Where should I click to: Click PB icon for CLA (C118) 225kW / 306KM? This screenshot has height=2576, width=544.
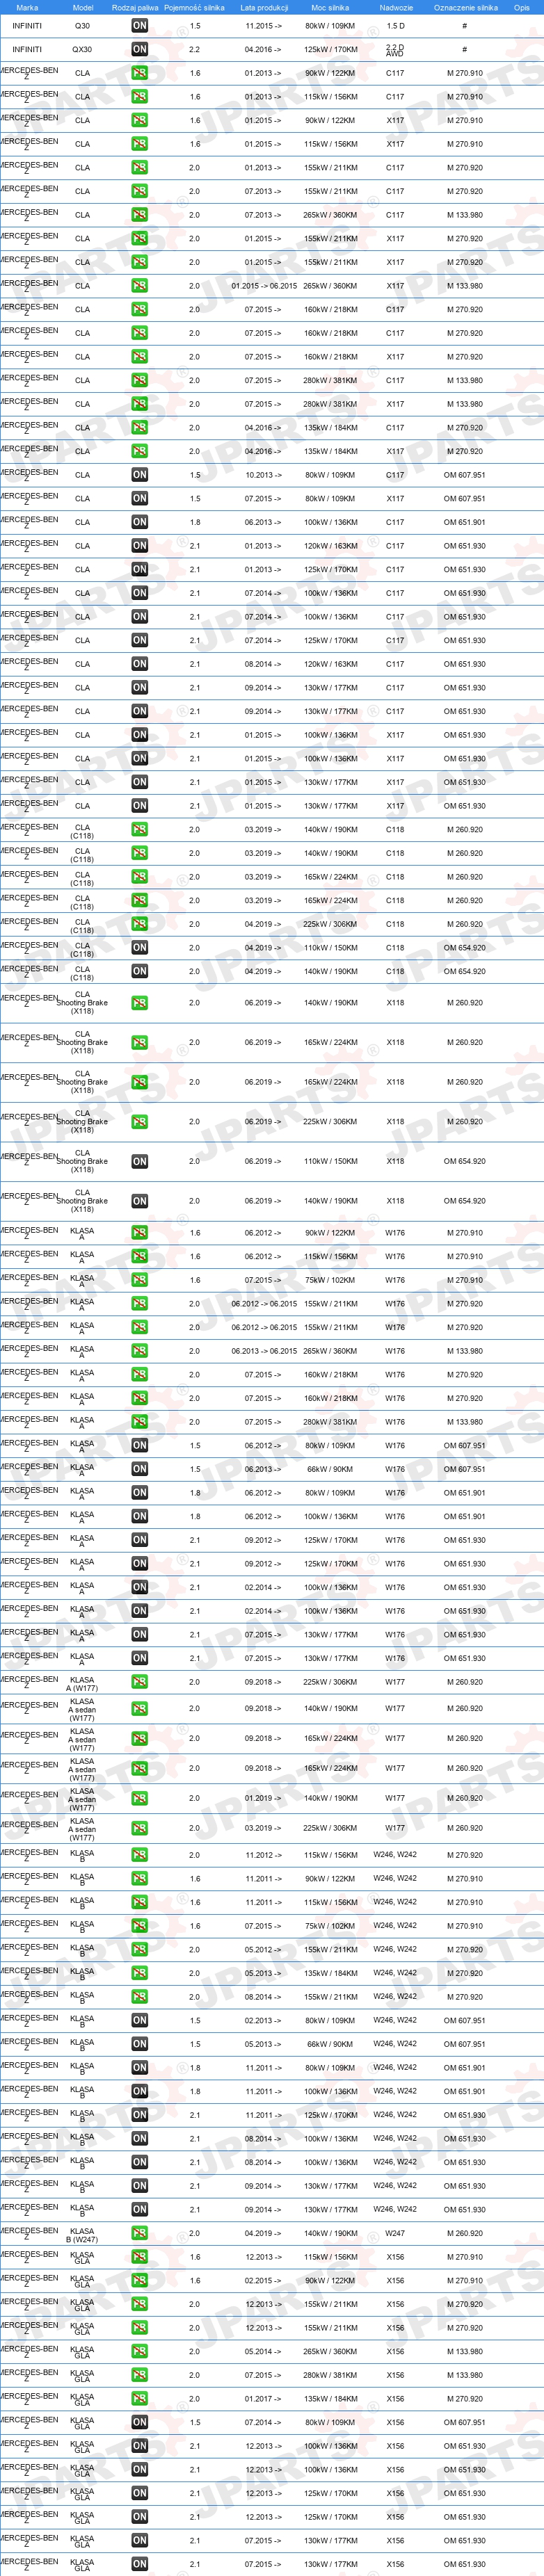coord(139,924)
